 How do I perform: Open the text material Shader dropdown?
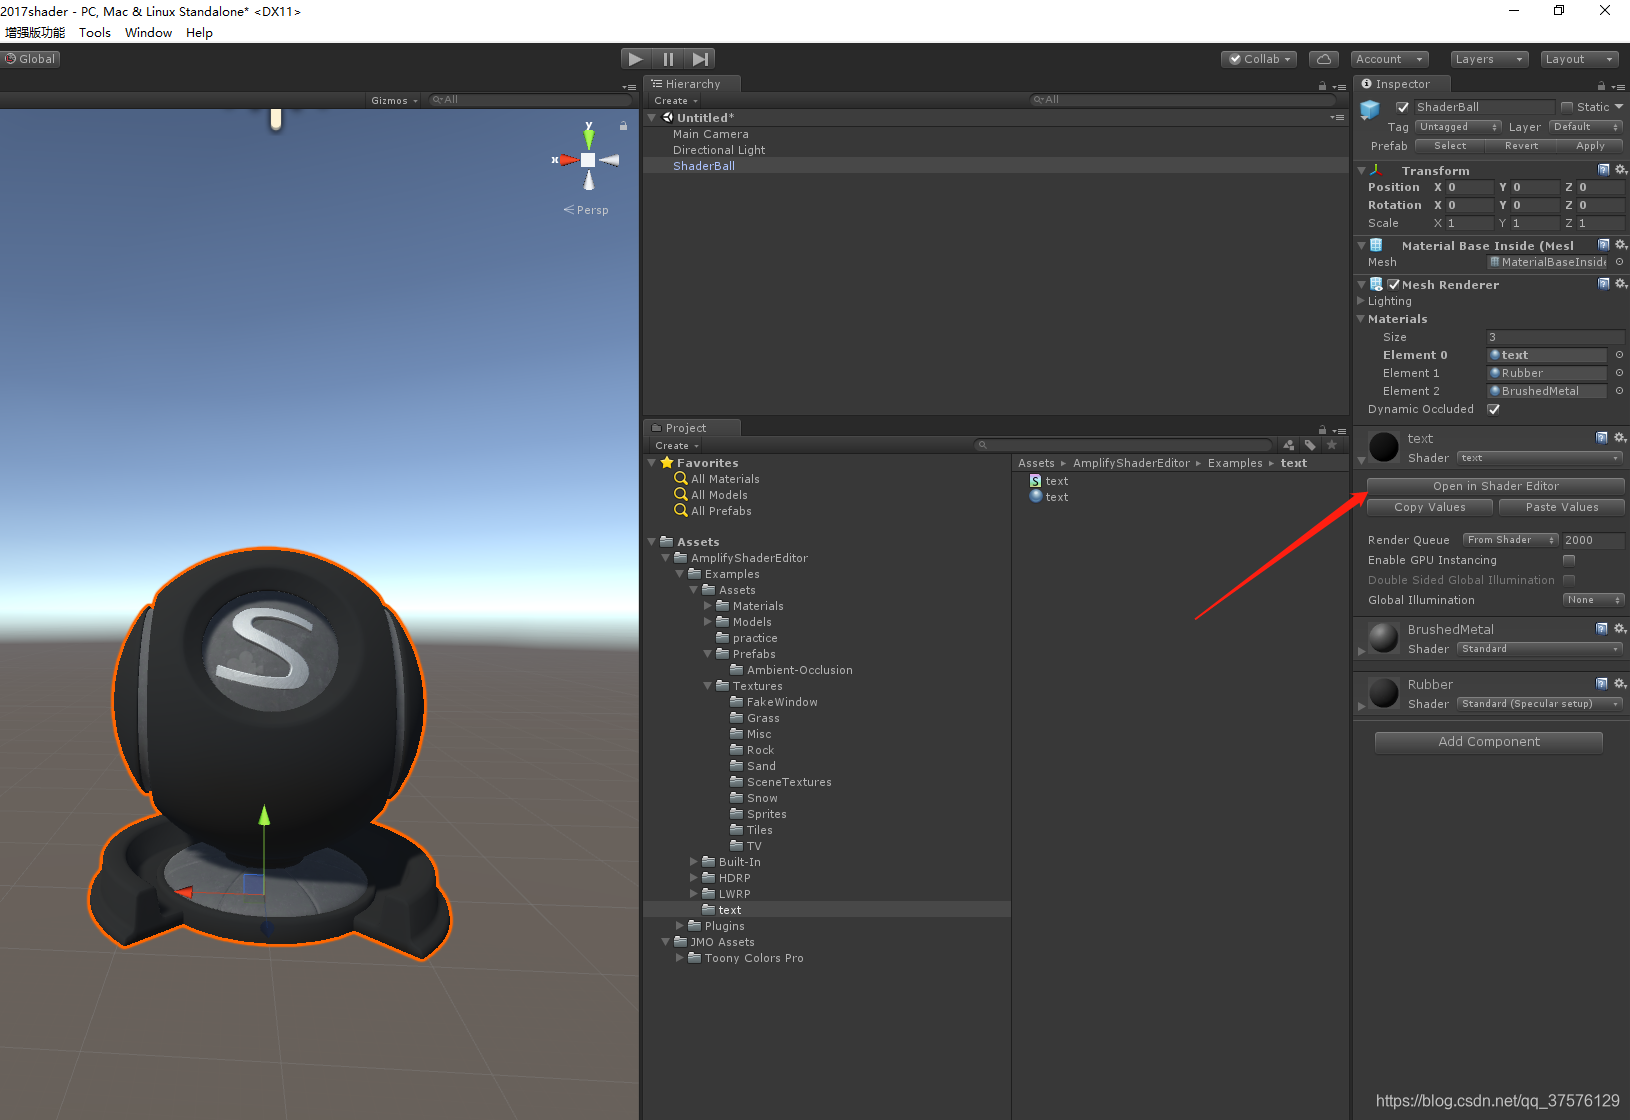click(1539, 458)
